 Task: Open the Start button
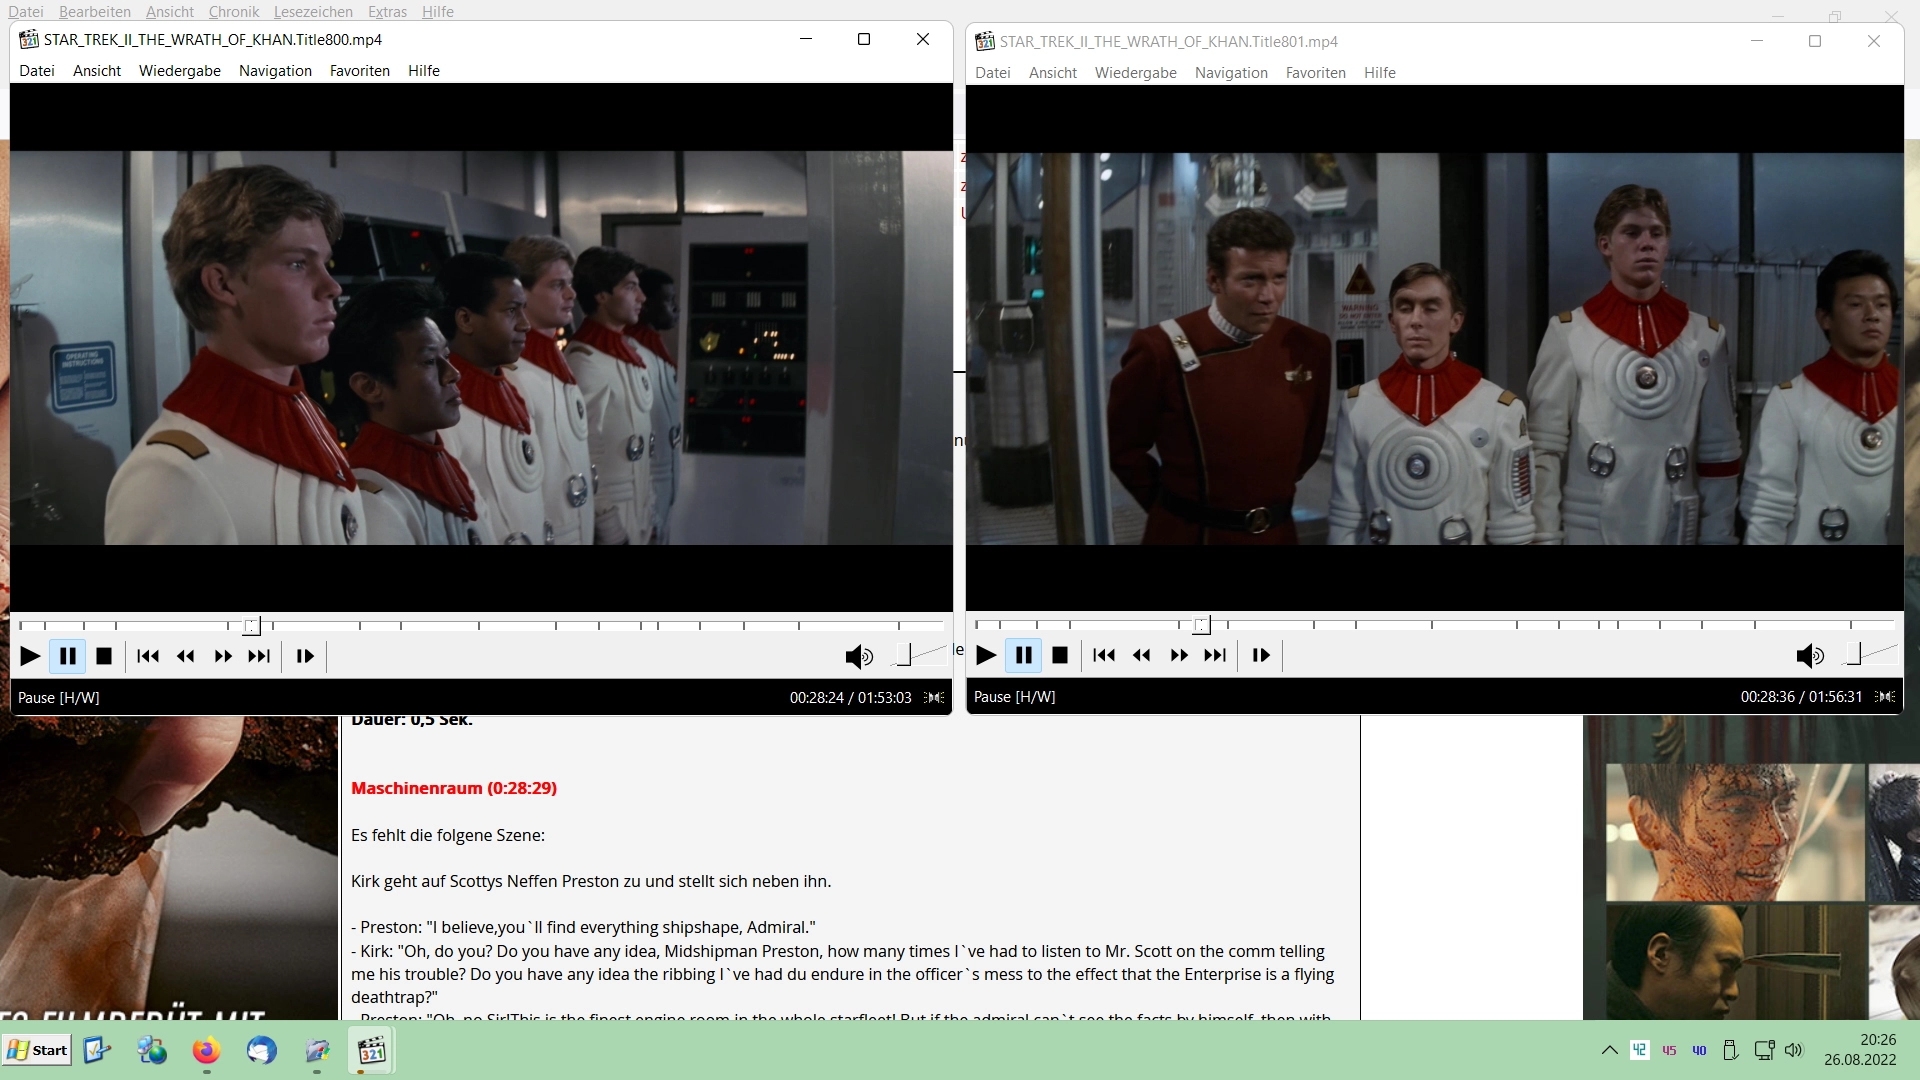[x=37, y=1050]
